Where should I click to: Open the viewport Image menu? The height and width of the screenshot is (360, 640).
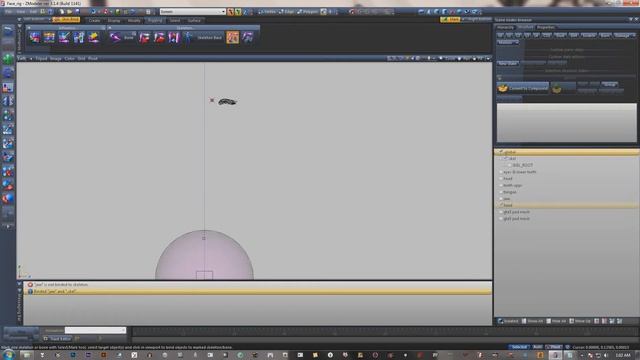point(56,59)
